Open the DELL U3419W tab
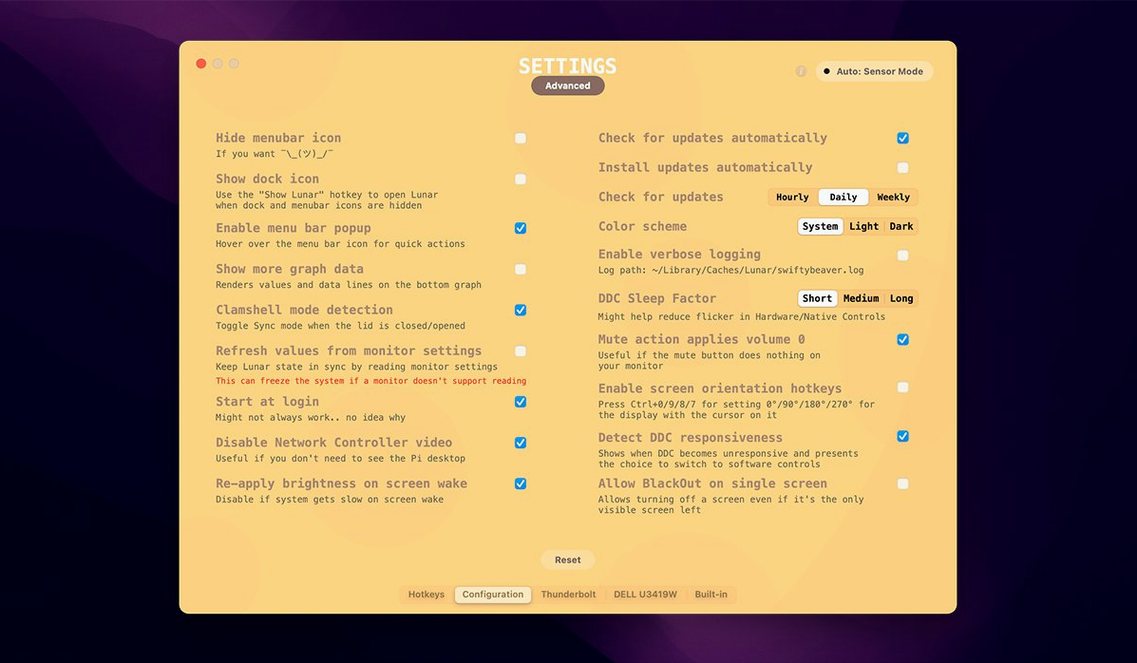This screenshot has height=663, width=1137. pyautogui.click(x=645, y=594)
